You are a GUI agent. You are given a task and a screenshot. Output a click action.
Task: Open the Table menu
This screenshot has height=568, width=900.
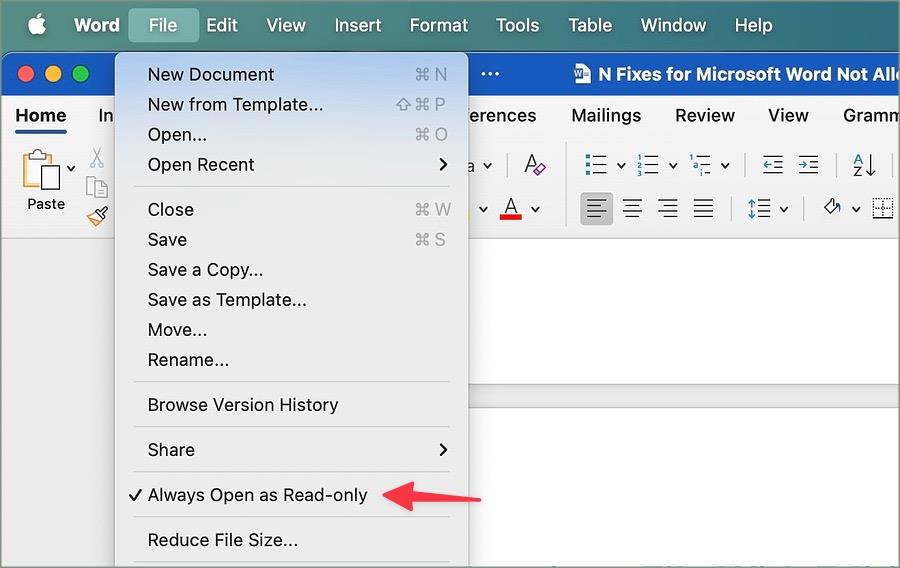tap(590, 25)
